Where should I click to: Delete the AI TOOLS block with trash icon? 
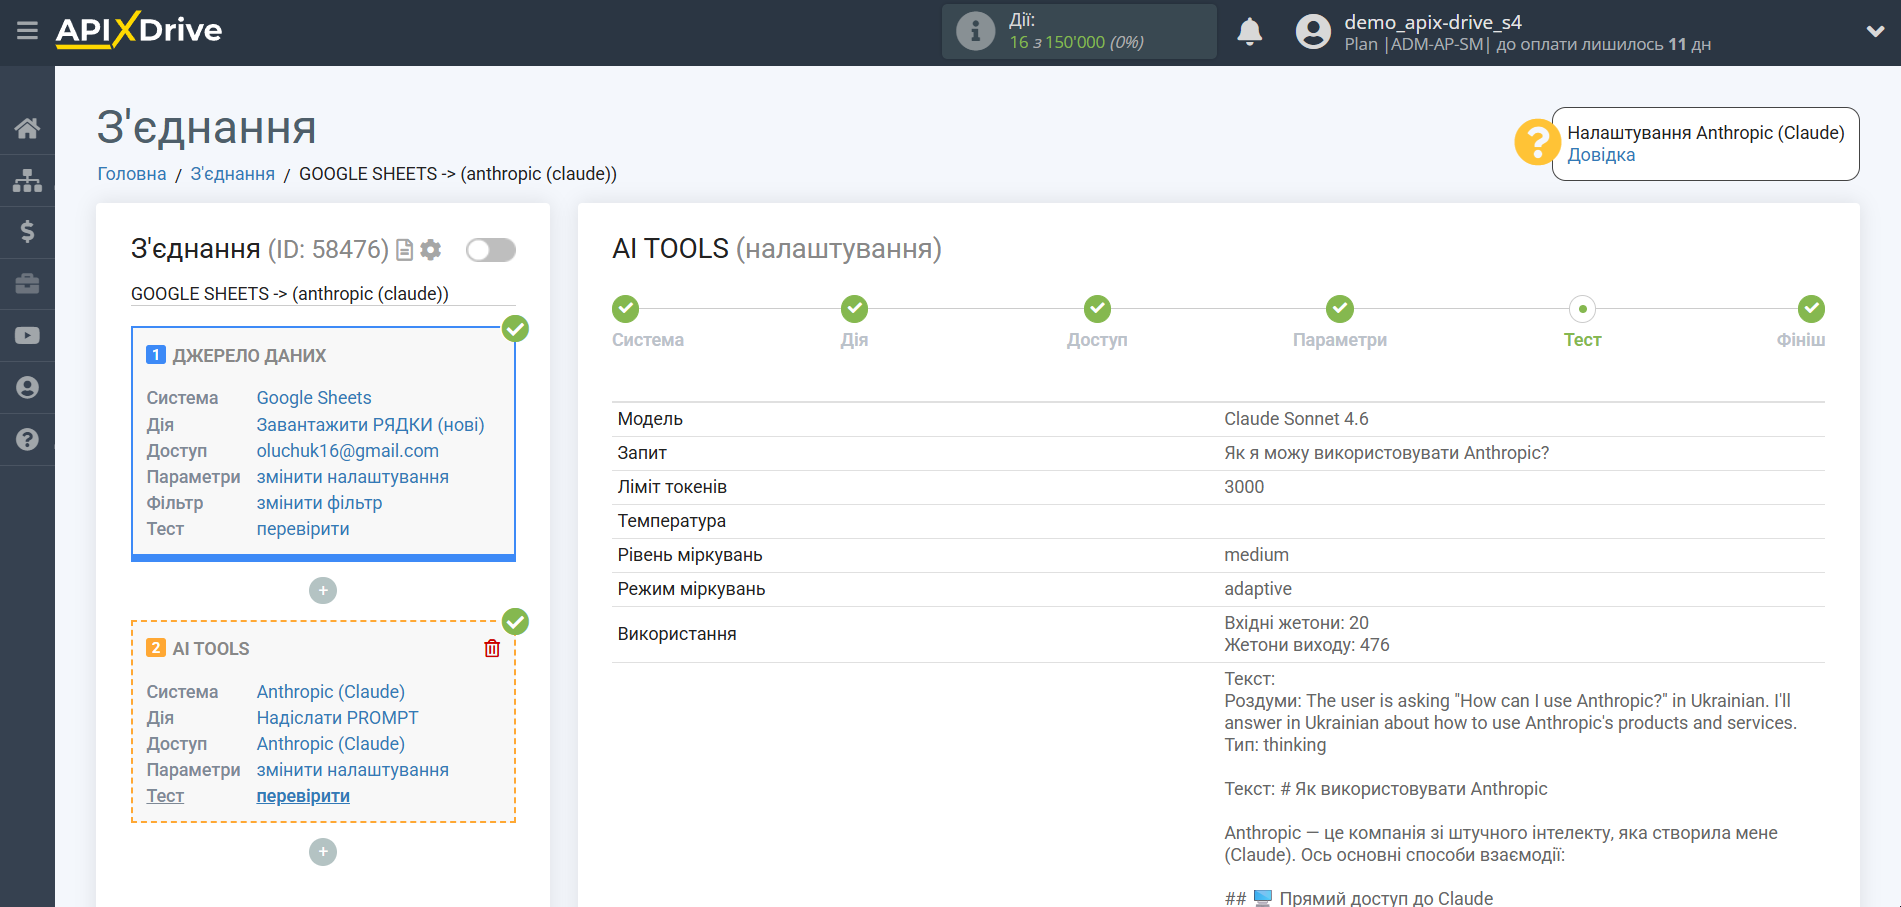[x=492, y=649]
